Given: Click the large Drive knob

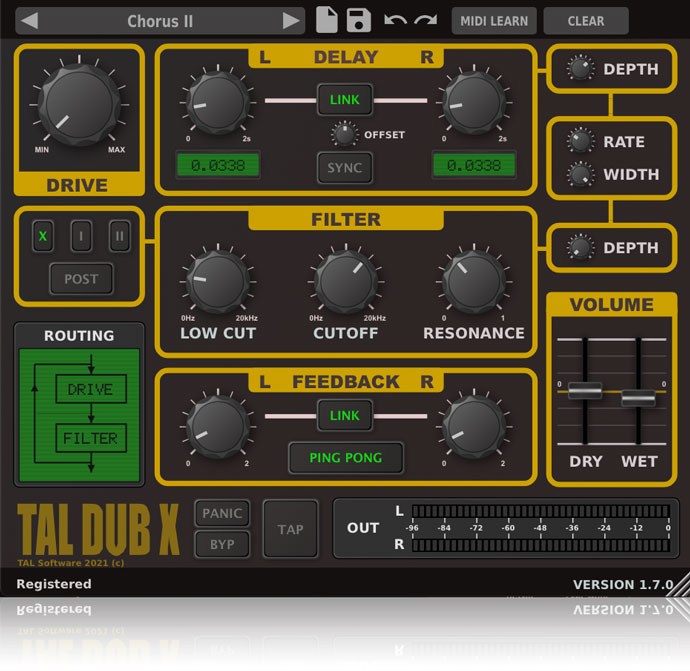Looking at the screenshot, I should point(77,112).
